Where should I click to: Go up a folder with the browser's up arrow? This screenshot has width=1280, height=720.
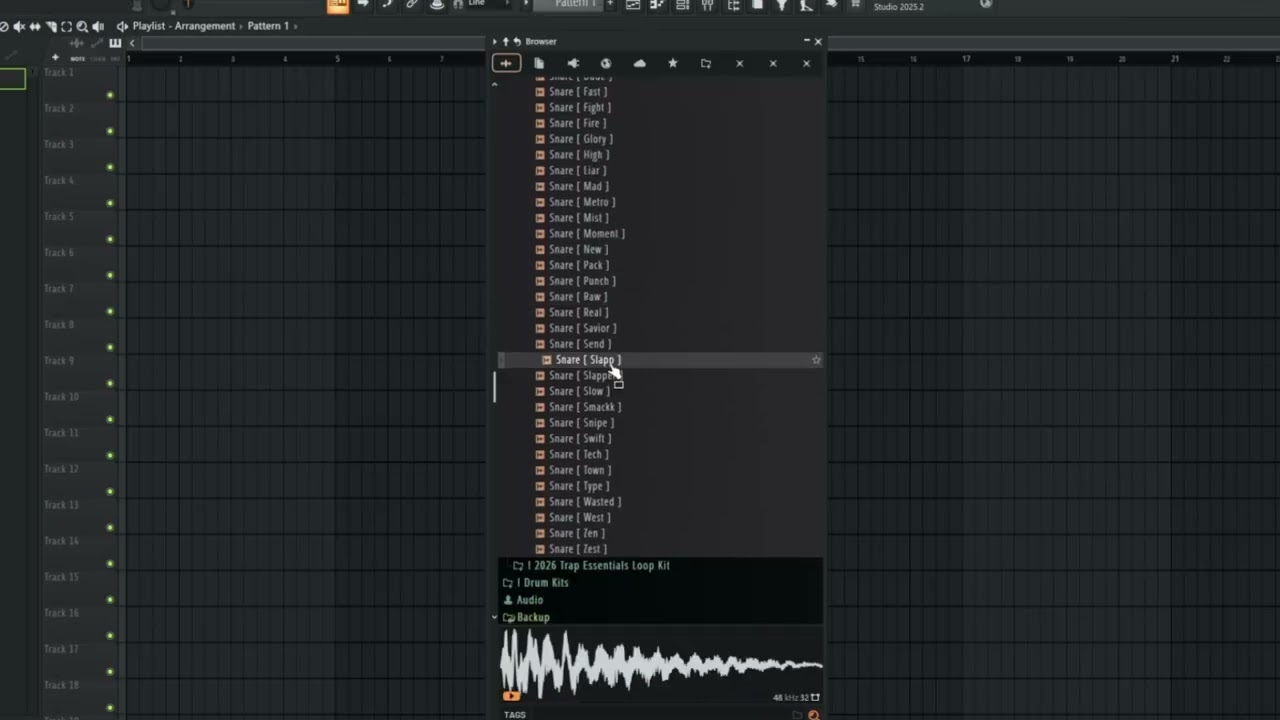505,42
